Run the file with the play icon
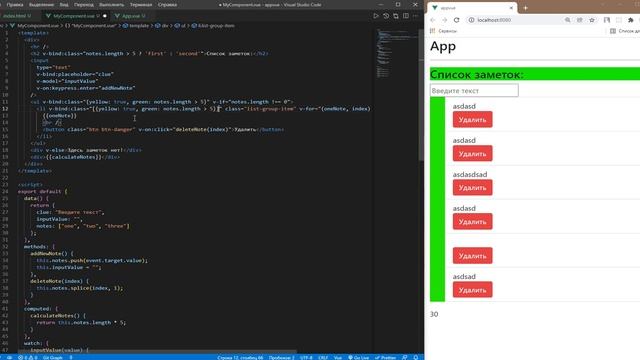This screenshot has height=360, width=640. (x=376, y=16)
